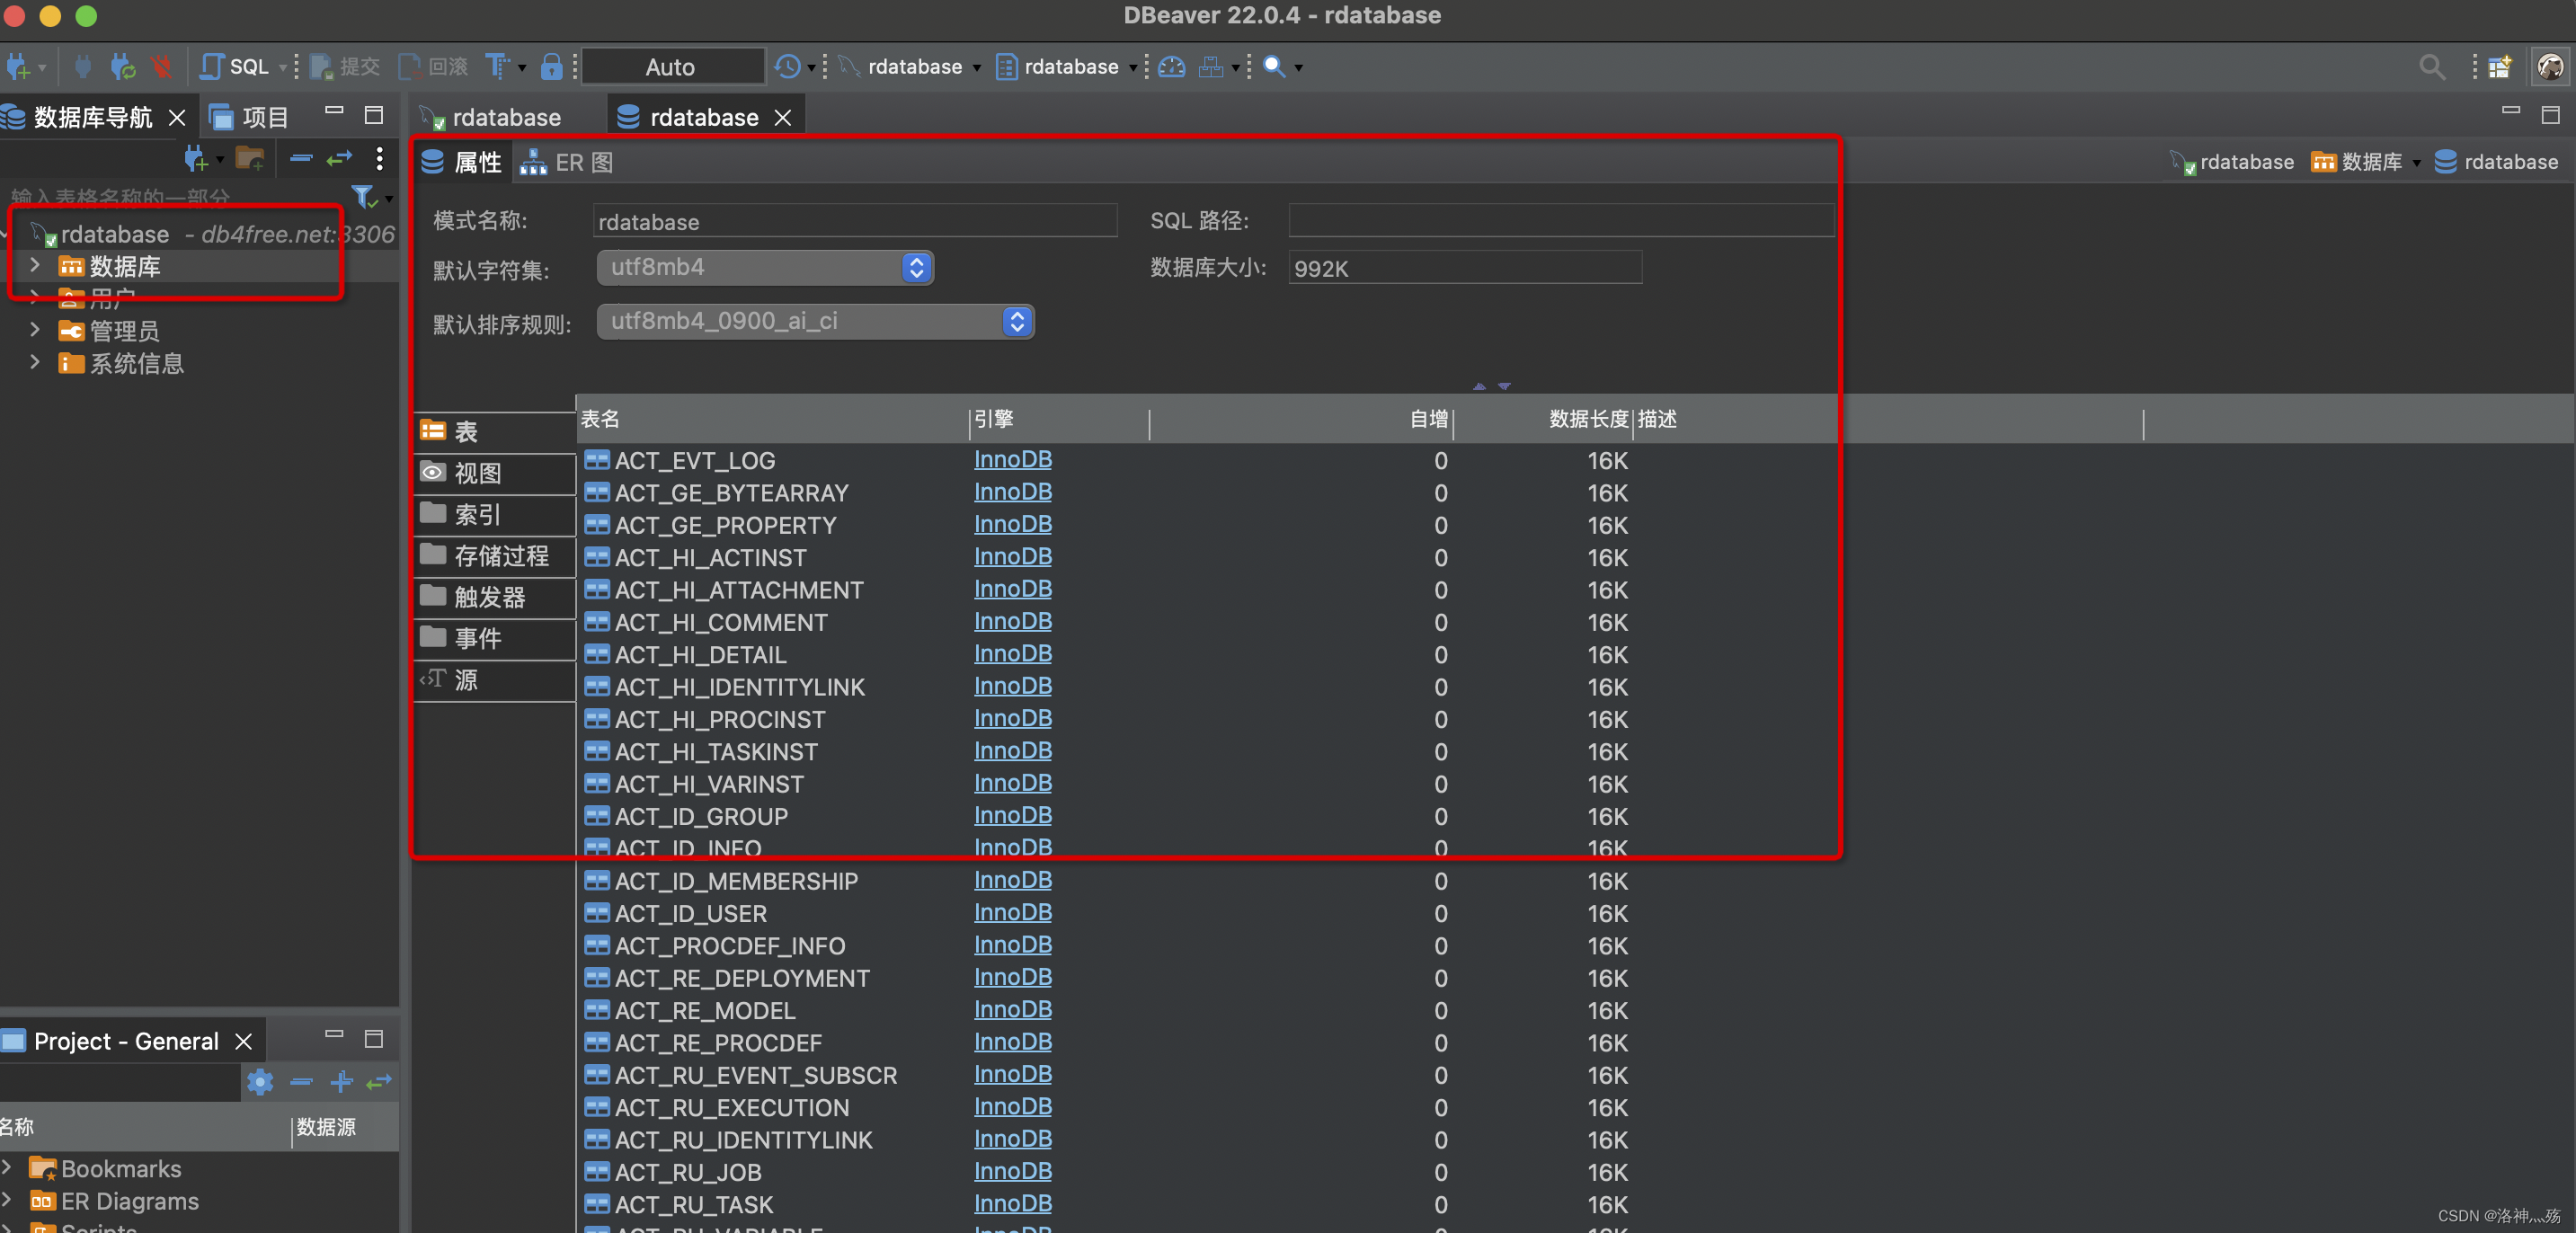Toggle Project panel Link with Editor arrows
The height and width of the screenshot is (1233, 2576).
click(379, 1081)
